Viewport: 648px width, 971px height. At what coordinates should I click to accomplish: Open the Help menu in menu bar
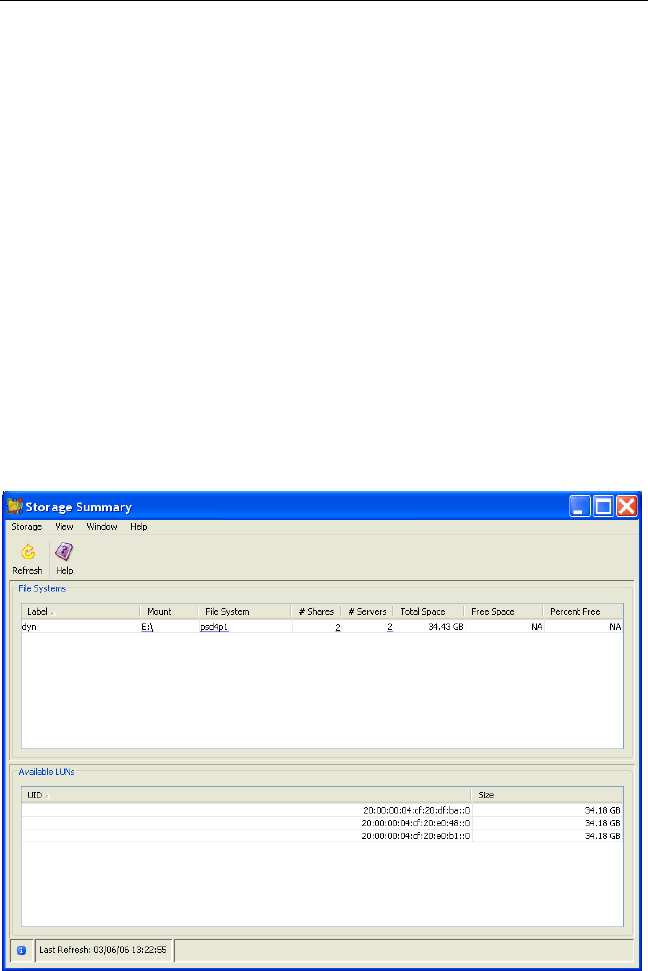click(x=138, y=526)
